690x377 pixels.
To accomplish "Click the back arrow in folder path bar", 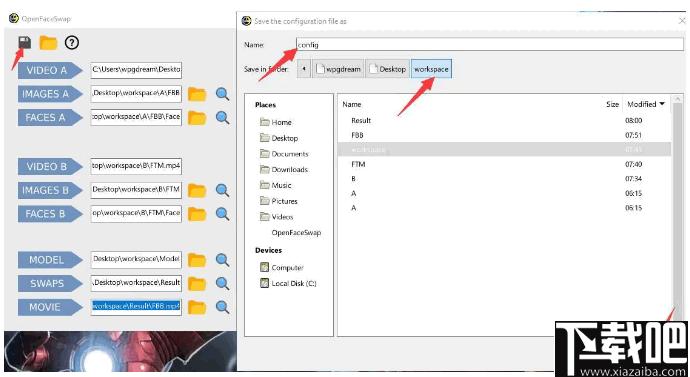I will (x=304, y=69).
